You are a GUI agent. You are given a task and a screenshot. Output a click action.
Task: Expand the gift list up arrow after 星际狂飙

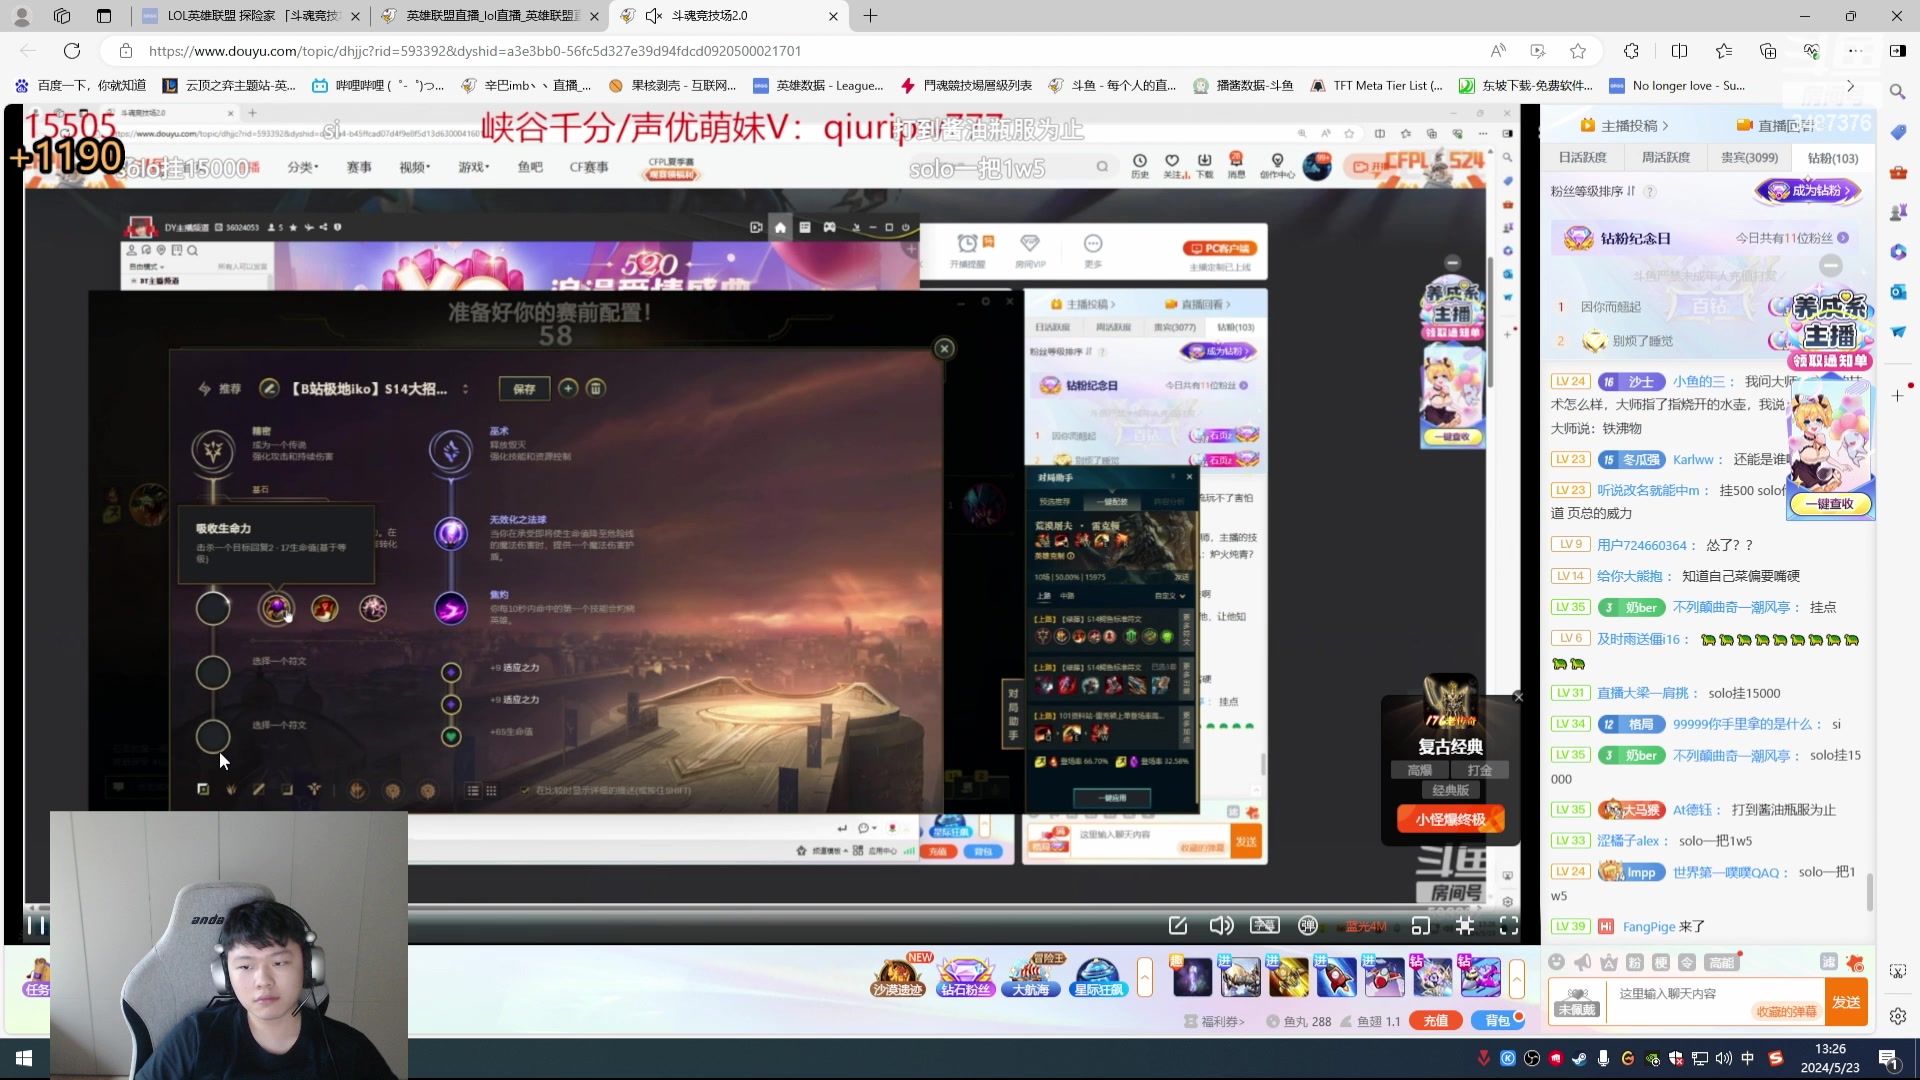(x=1145, y=977)
